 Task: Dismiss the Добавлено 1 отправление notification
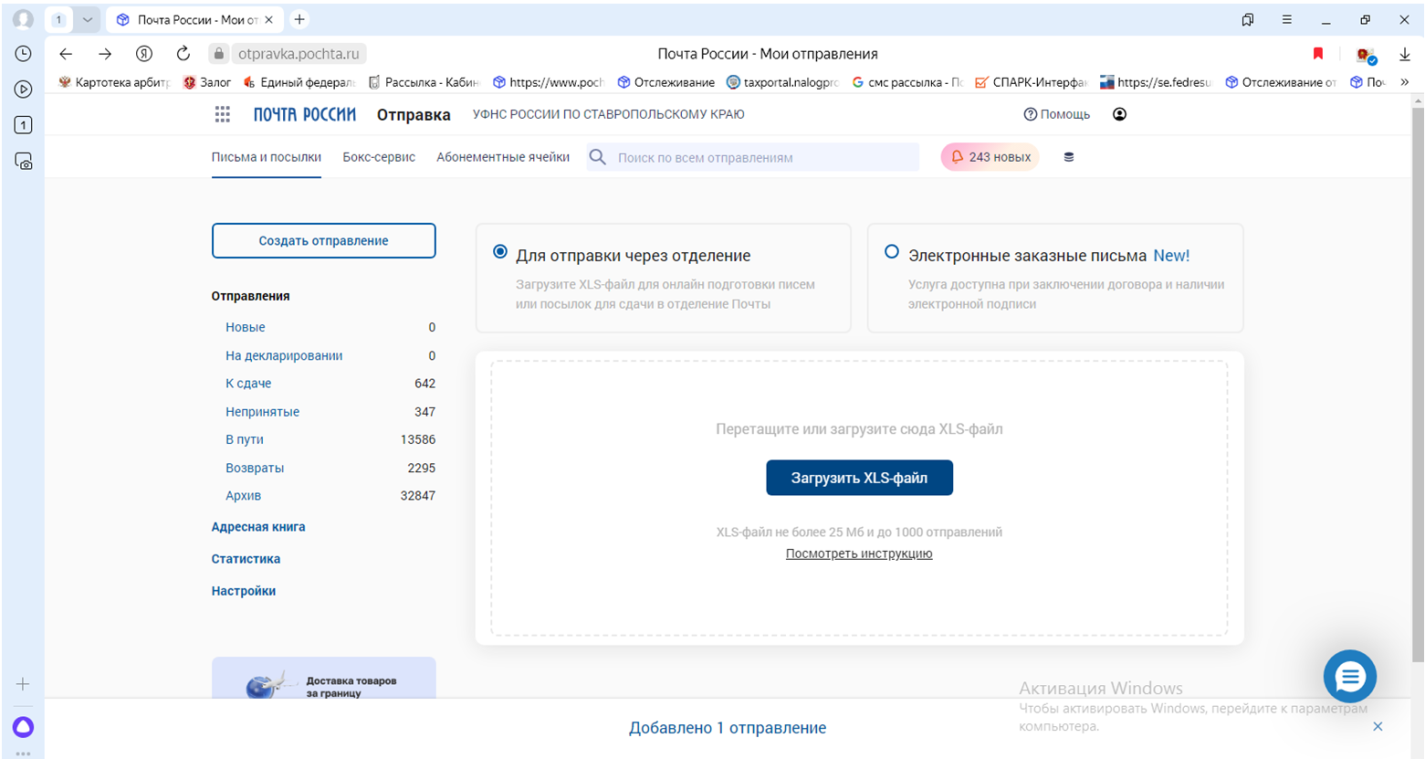[x=1377, y=727]
